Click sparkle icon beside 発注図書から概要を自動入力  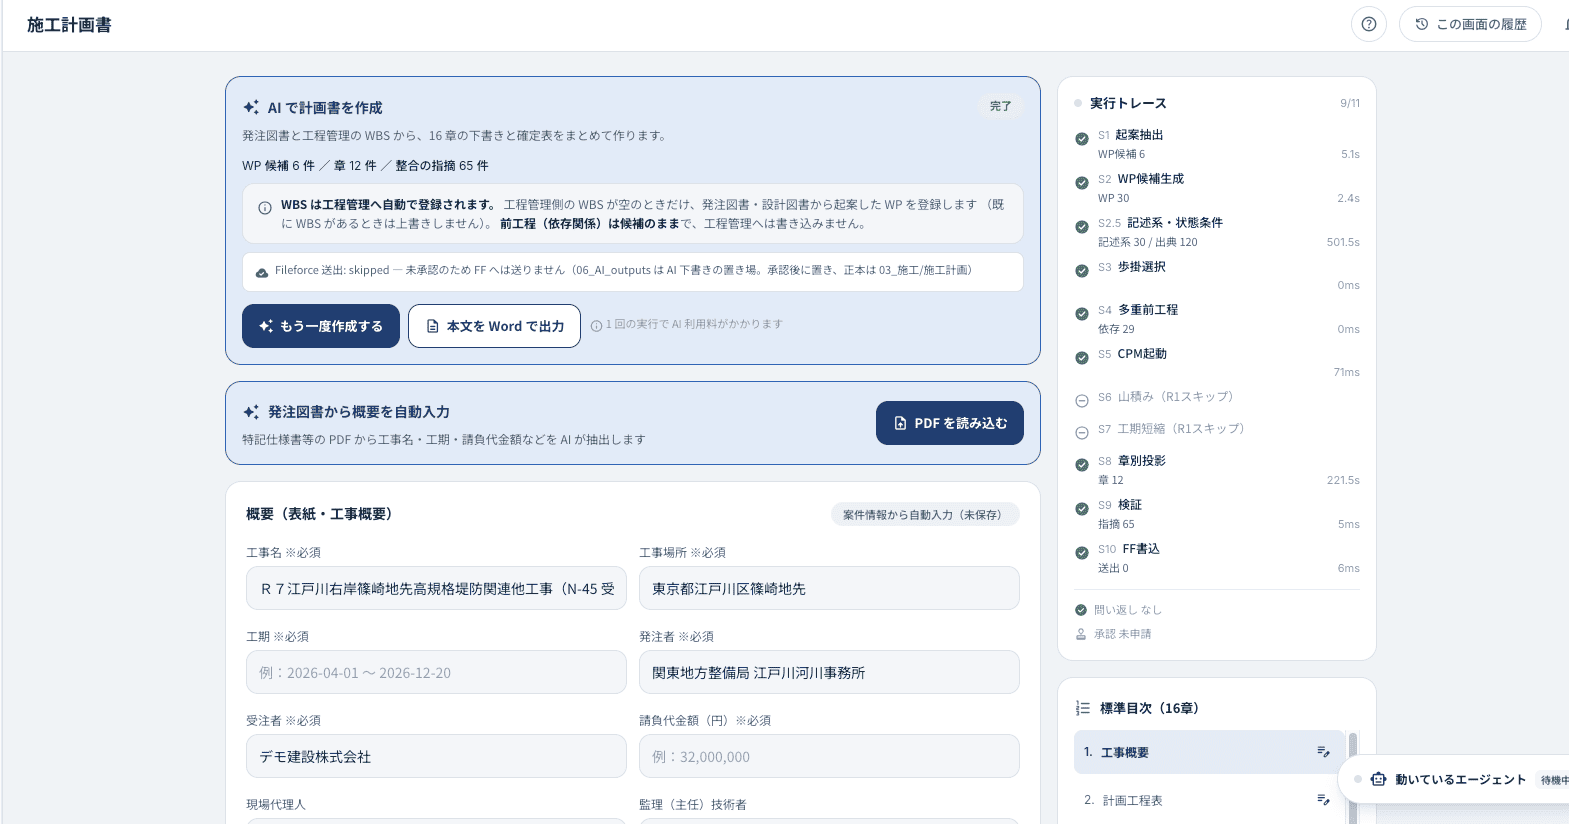click(x=251, y=411)
